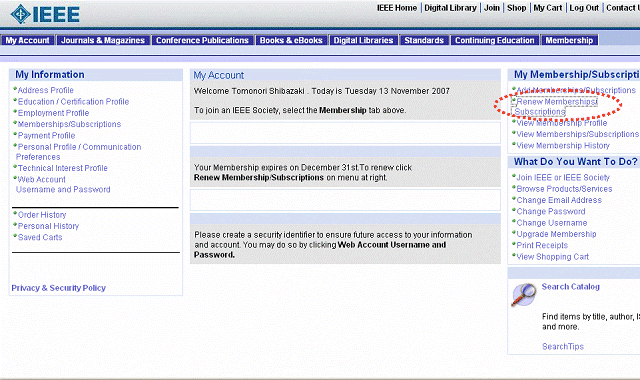Image resolution: width=640 pixels, height=380 pixels.
Task: View My Cart in the header
Action: tap(548, 8)
